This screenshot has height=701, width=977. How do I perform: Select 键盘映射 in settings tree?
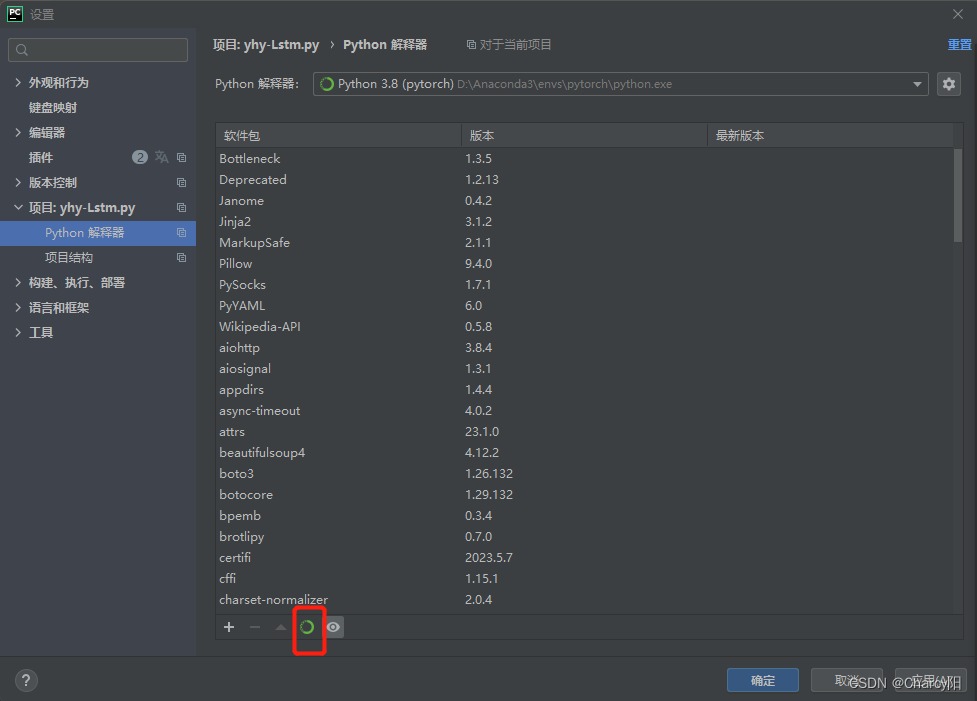pos(53,108)
